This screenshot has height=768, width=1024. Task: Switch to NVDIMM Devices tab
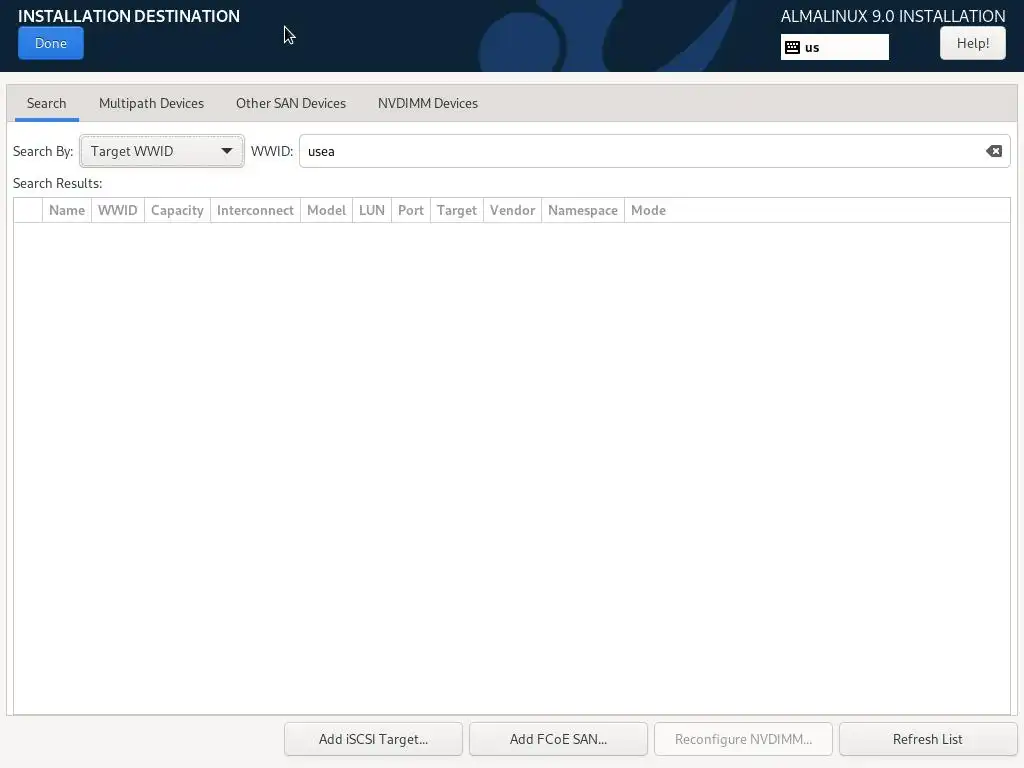coord(428,103)
